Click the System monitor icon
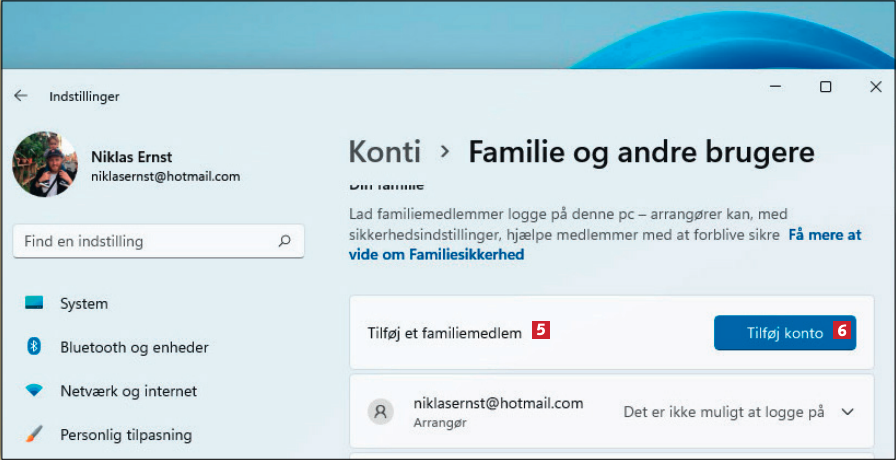The height and width of the screenshot is (460, 896). (34, 303)
